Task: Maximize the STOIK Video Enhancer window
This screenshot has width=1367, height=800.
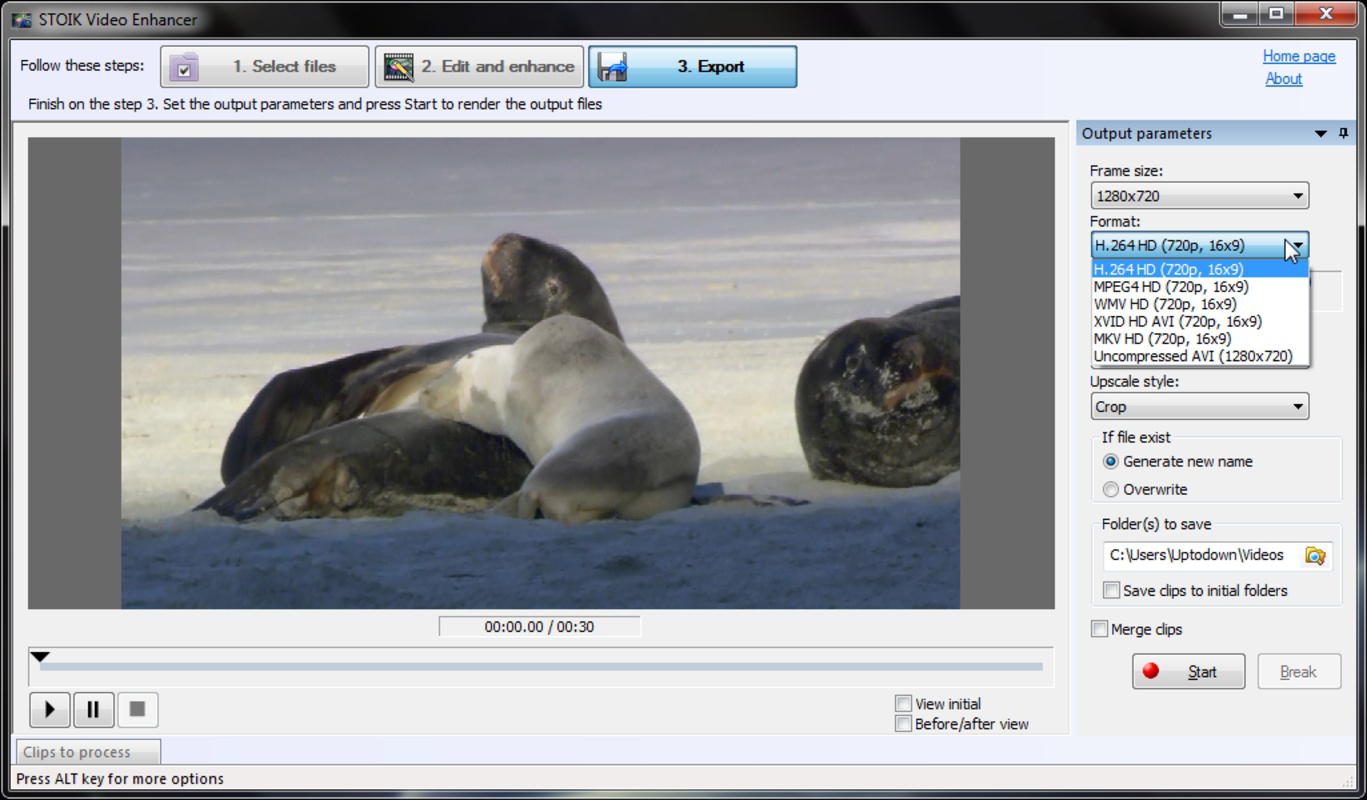Action: 1277,14
